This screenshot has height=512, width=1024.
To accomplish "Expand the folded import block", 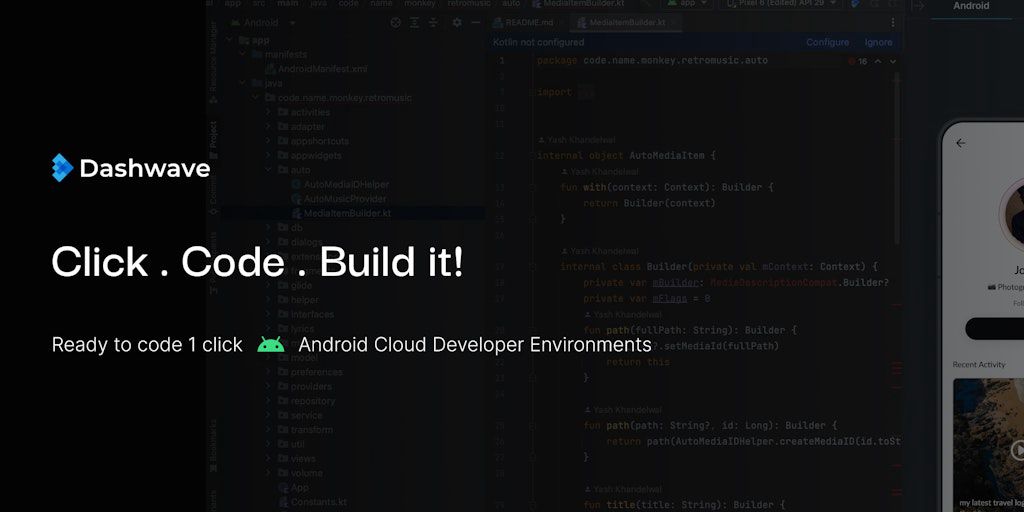I will (x=586, y=92).
